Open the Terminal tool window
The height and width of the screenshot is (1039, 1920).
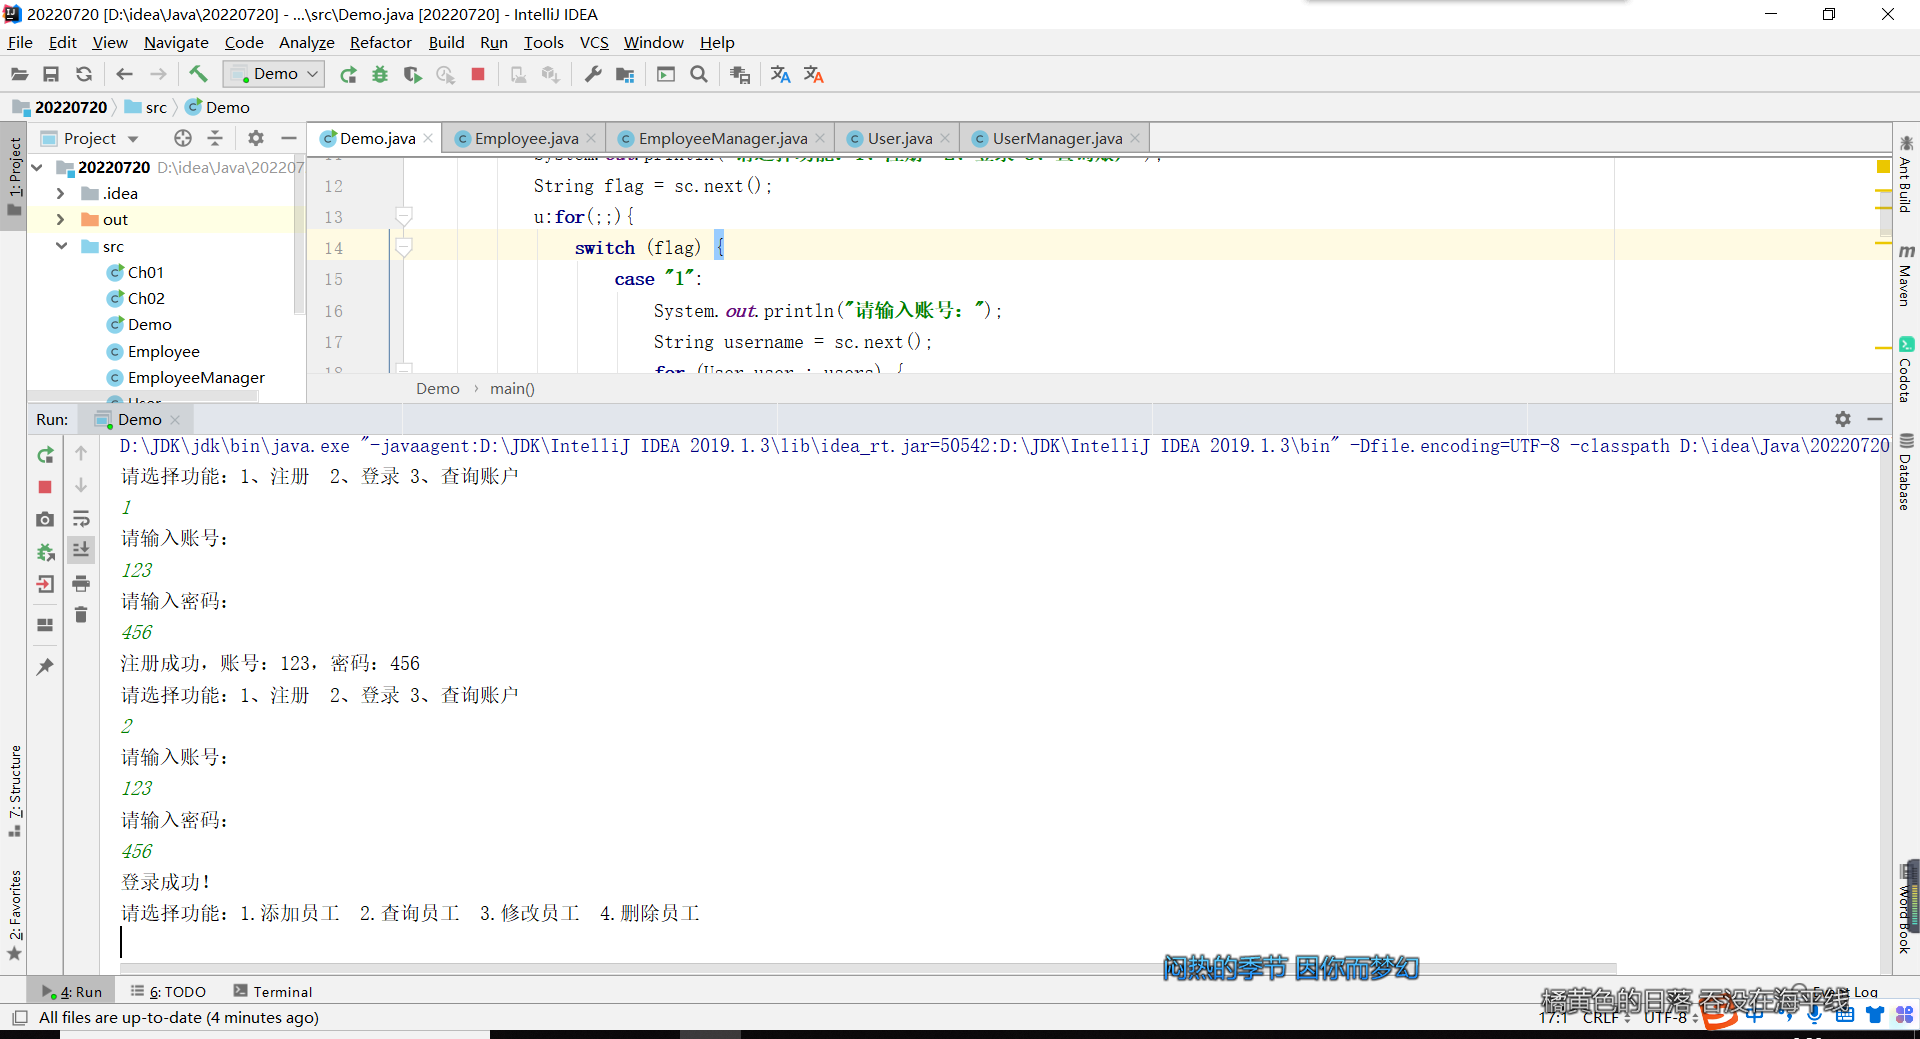(273, 991)
